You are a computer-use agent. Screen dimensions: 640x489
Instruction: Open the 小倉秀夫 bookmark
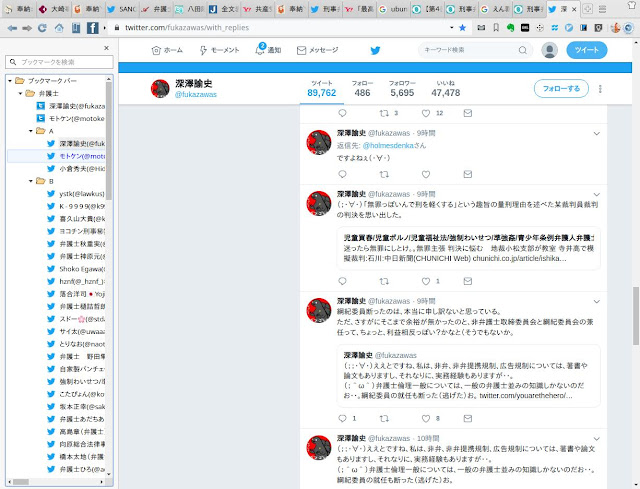pos(77,169)
